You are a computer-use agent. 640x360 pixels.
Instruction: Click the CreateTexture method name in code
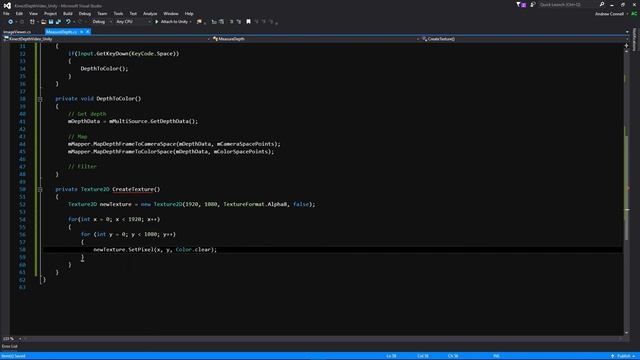[x=133, y=189]
